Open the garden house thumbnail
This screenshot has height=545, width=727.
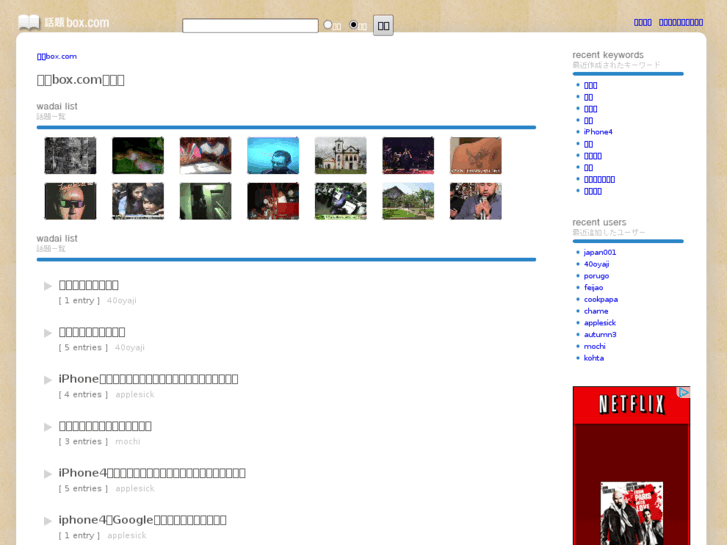point(408,201)
